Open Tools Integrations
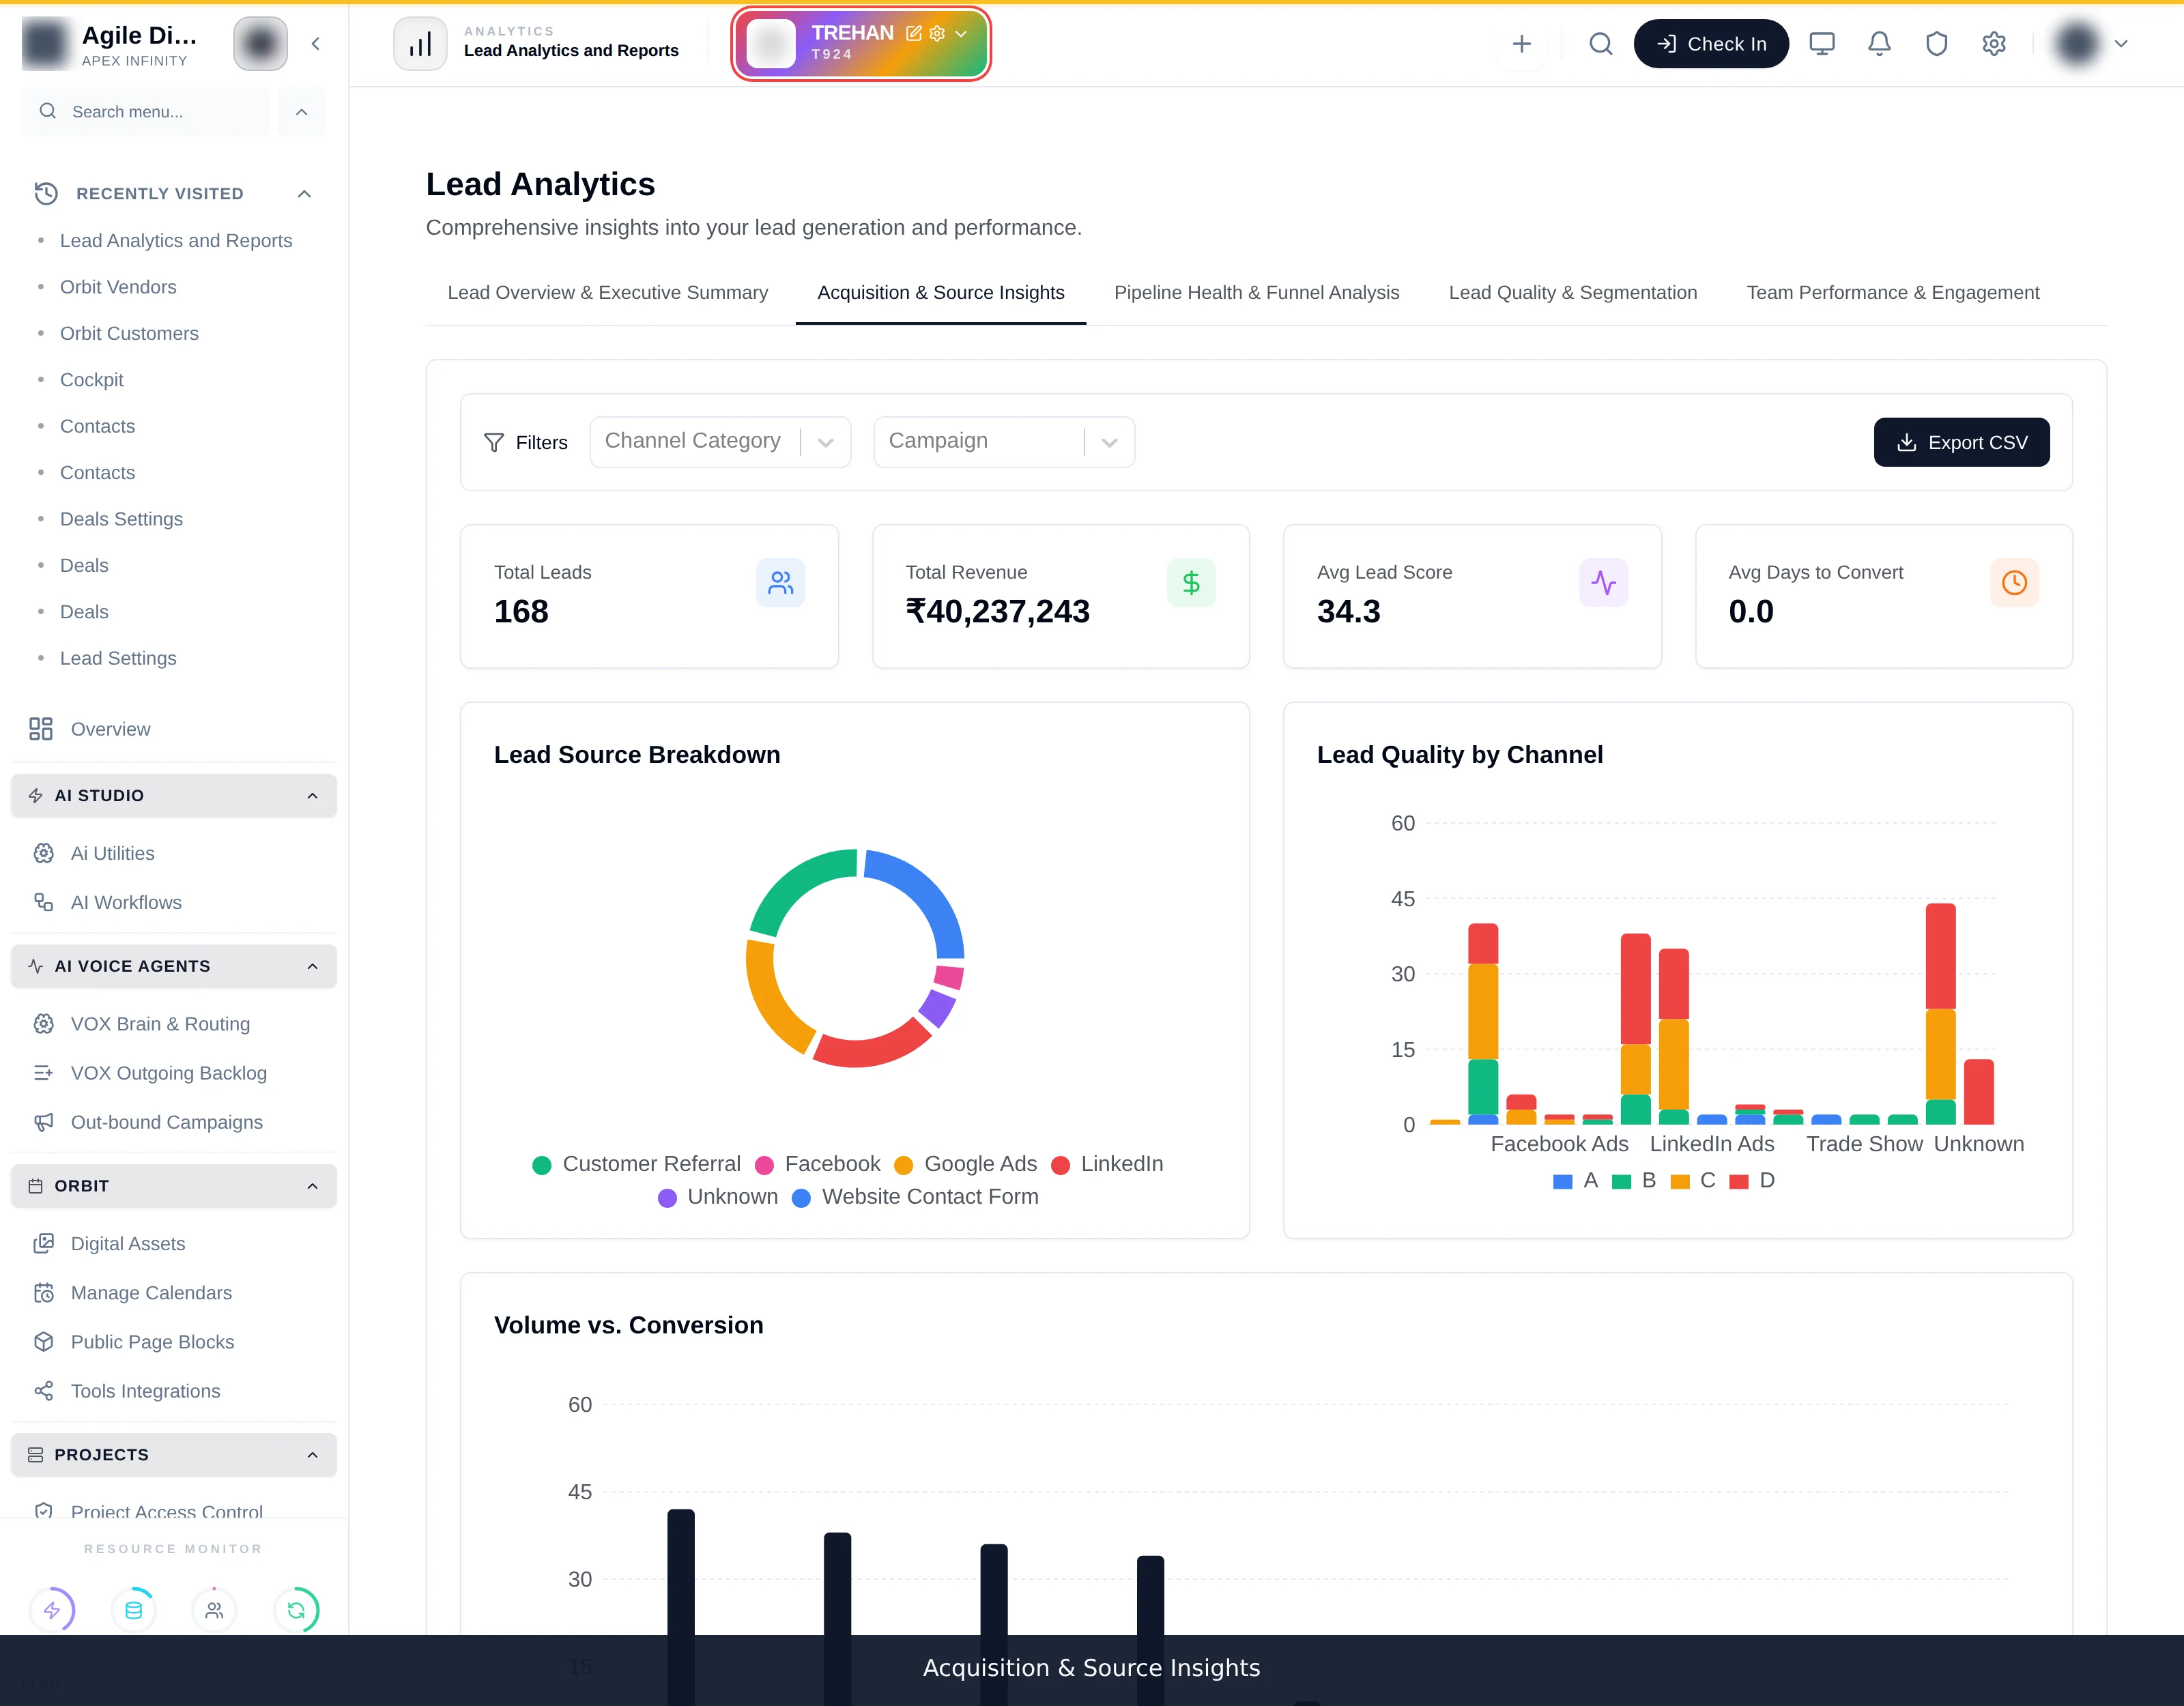This screenshot has width=2184, height=1706. coord(174,1391)
